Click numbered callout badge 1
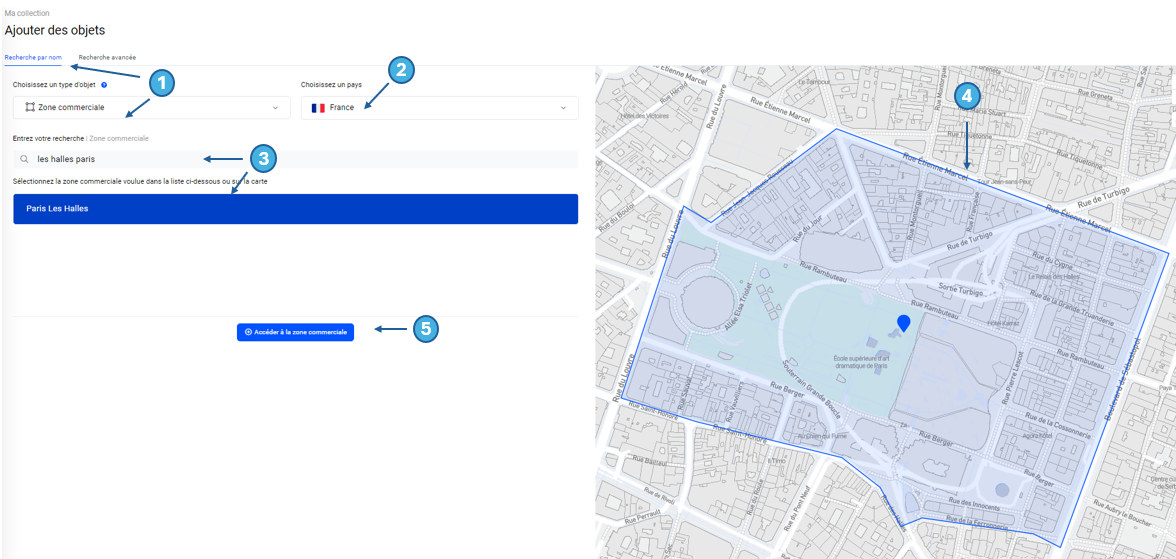The image size is (1176, 559). click(161, 82)
